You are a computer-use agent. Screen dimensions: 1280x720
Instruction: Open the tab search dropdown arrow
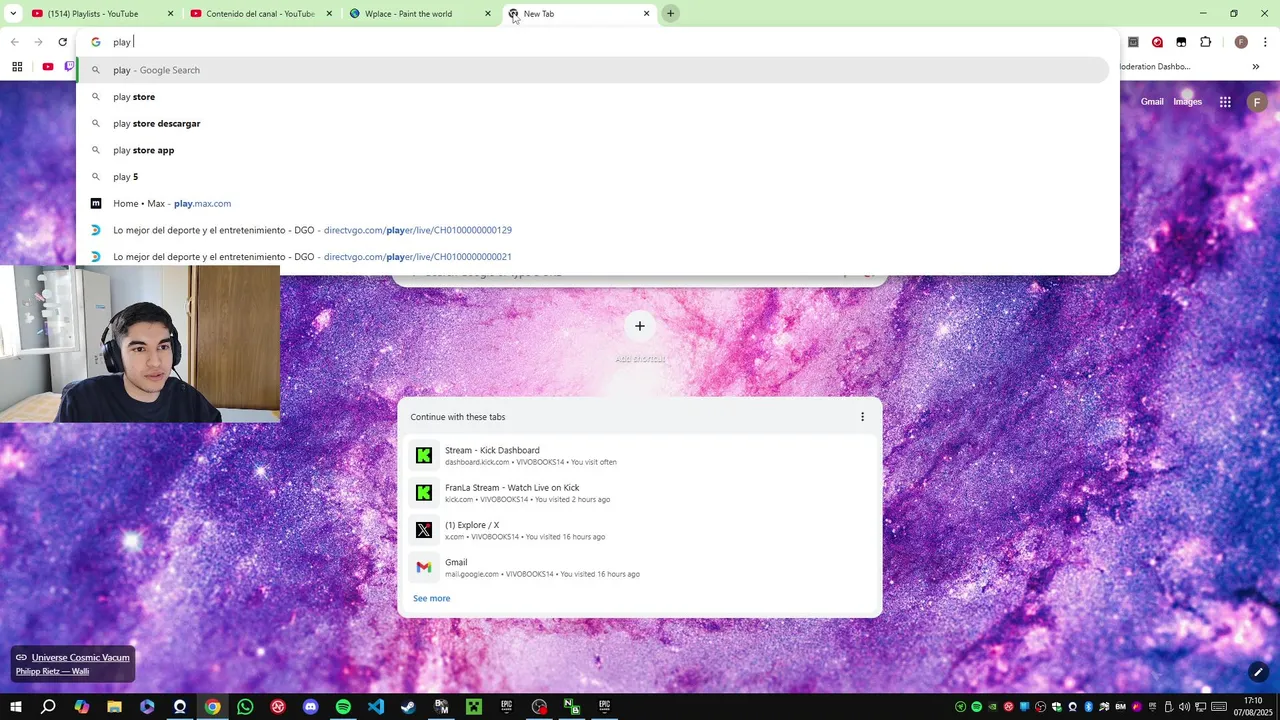click(x=13, y=13)
